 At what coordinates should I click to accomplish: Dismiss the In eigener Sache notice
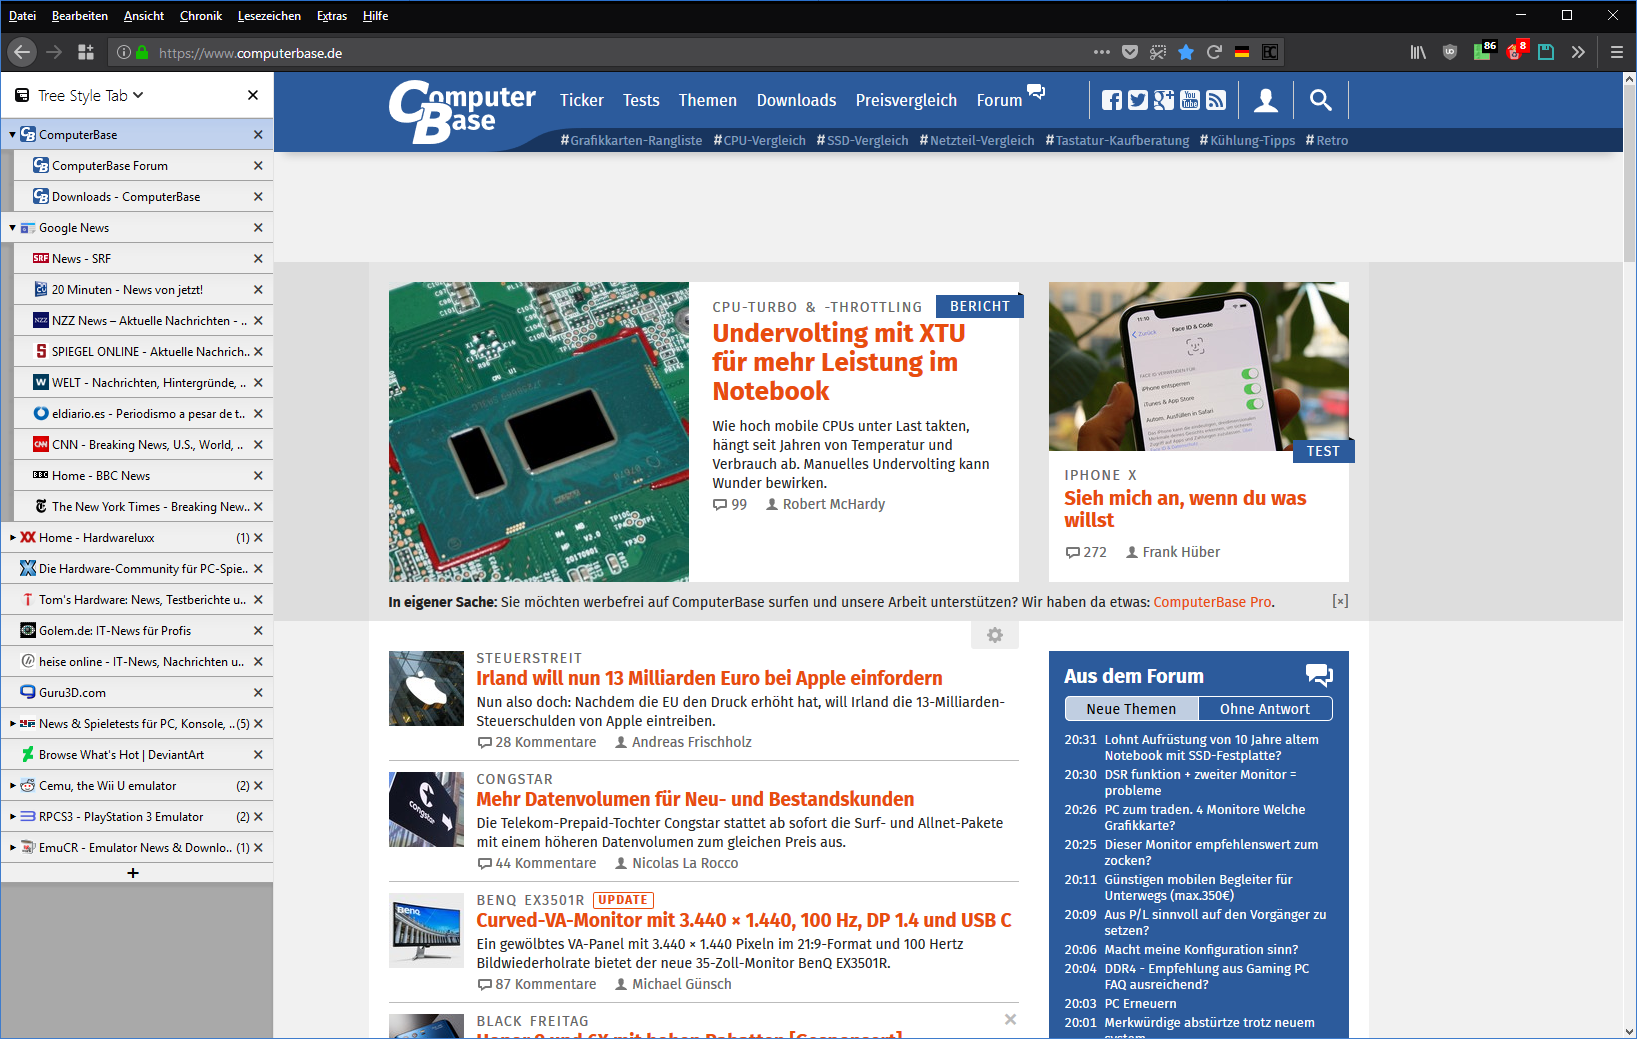(x=1340, y=601)
